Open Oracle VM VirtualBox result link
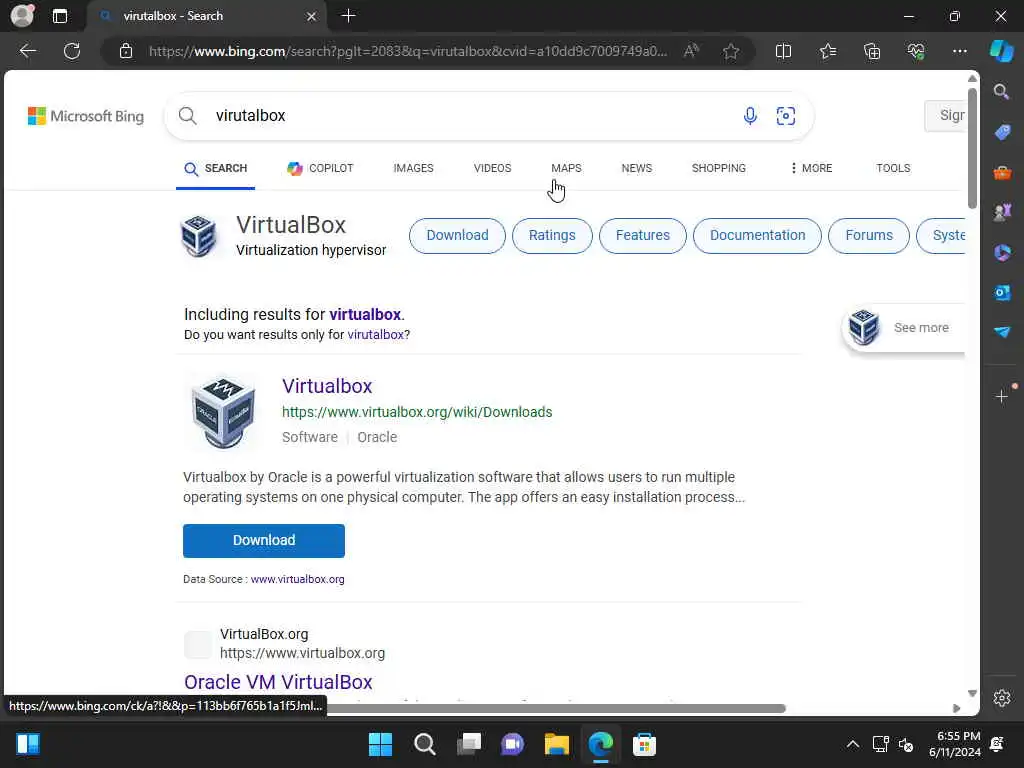 278,682
